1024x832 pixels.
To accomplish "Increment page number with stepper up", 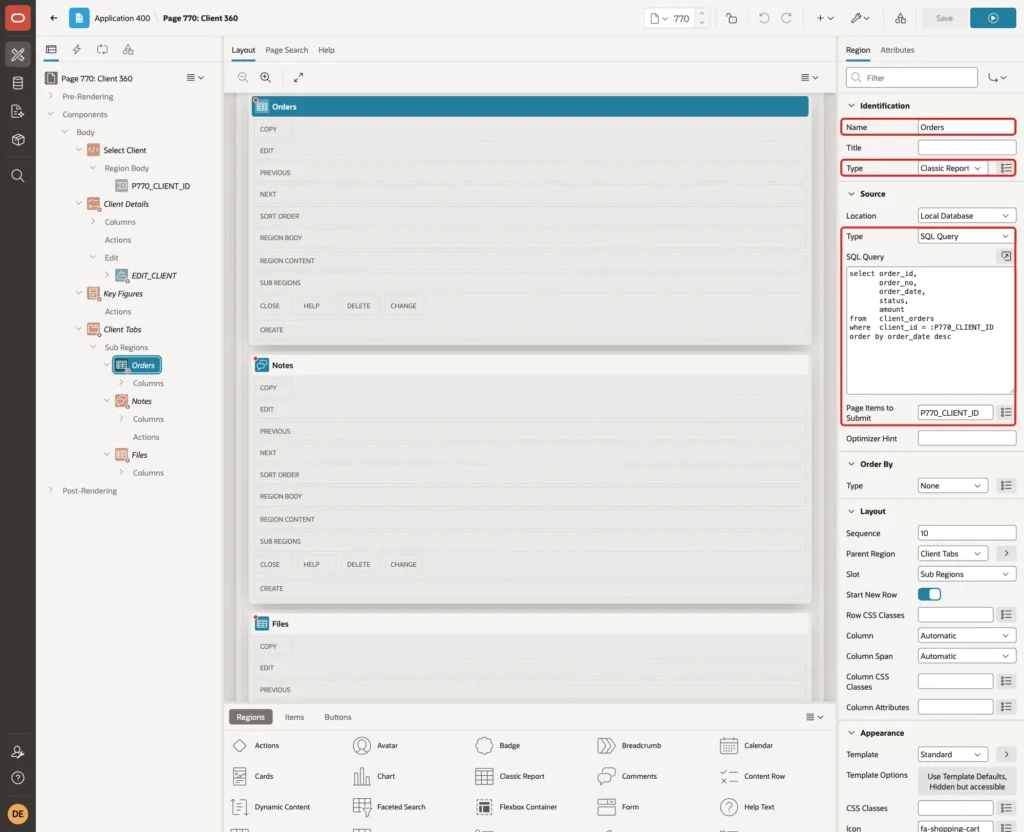I will [x=702, y=13].
